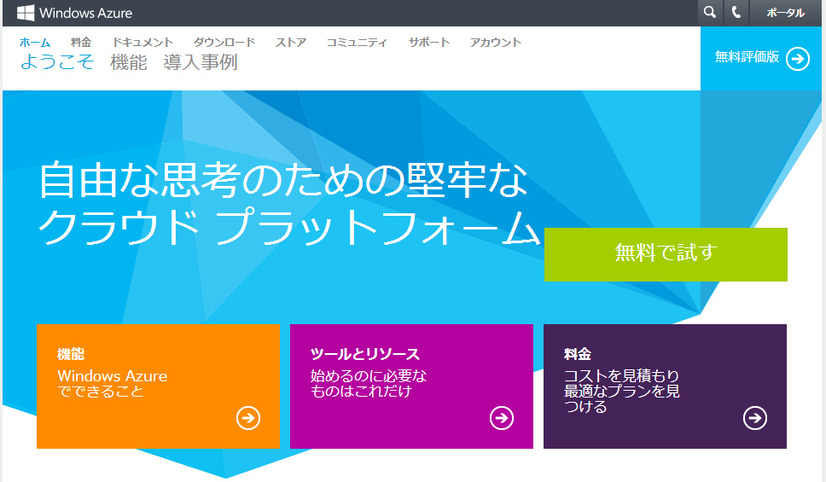Open 始めるのに必要なものはこれだけ tile
The height and width of the screenshot is (482, 826).
coord(411,386)
